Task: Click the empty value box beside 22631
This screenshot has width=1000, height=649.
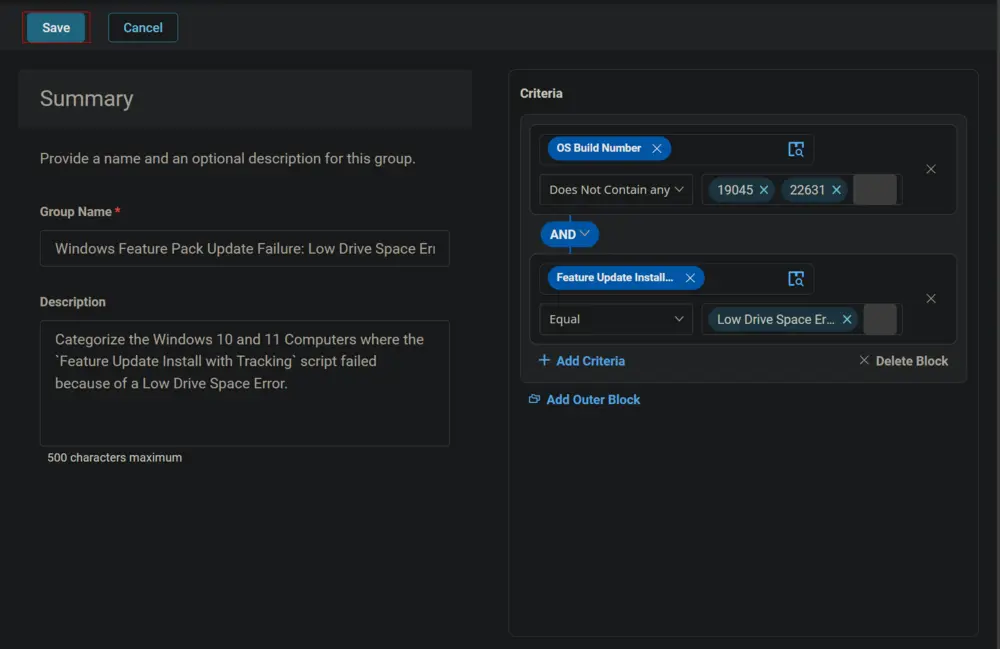Action: pyautogui.click(x=875, y=190)
